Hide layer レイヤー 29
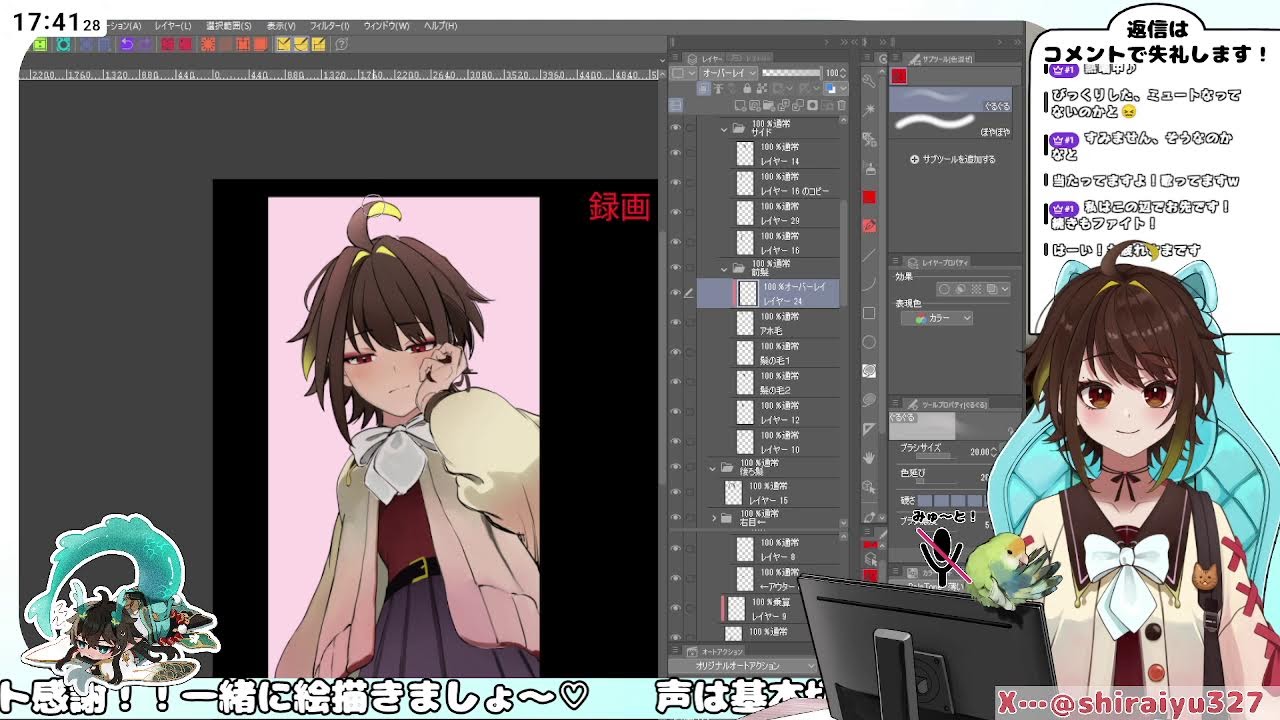This screenshot has width=1280, height=720. [x=675, y=213]
